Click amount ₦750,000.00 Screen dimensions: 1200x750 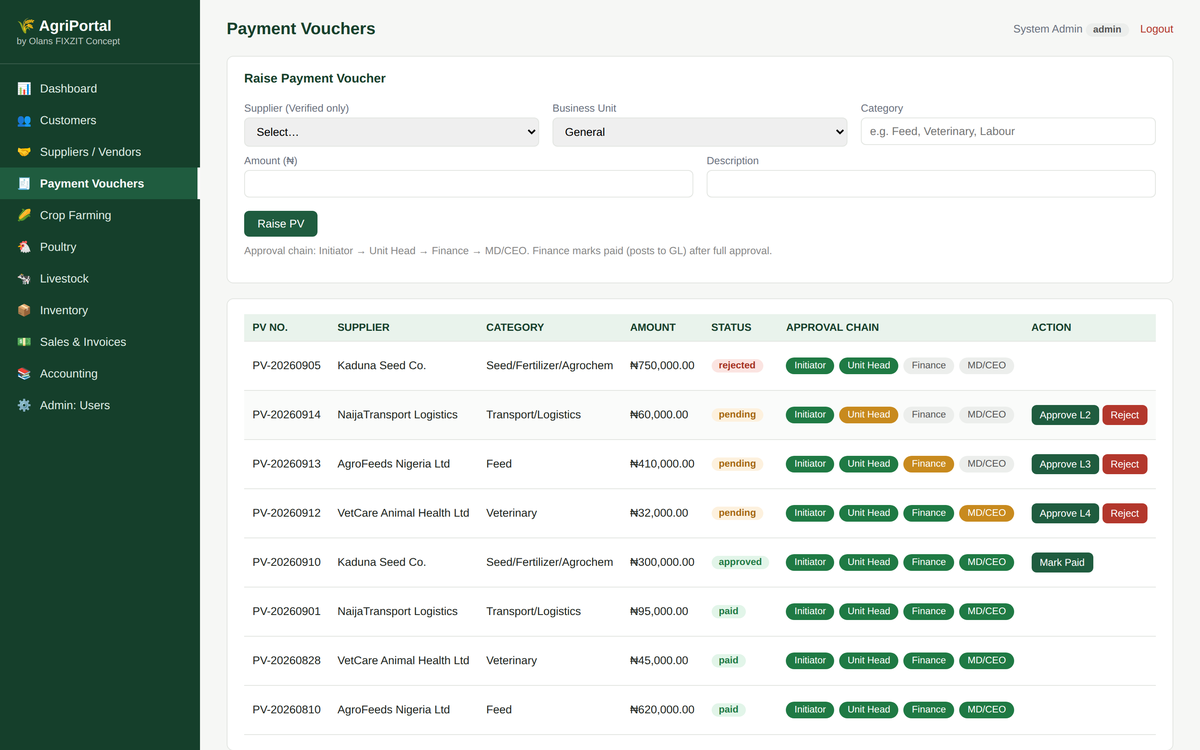pos(662,366)
